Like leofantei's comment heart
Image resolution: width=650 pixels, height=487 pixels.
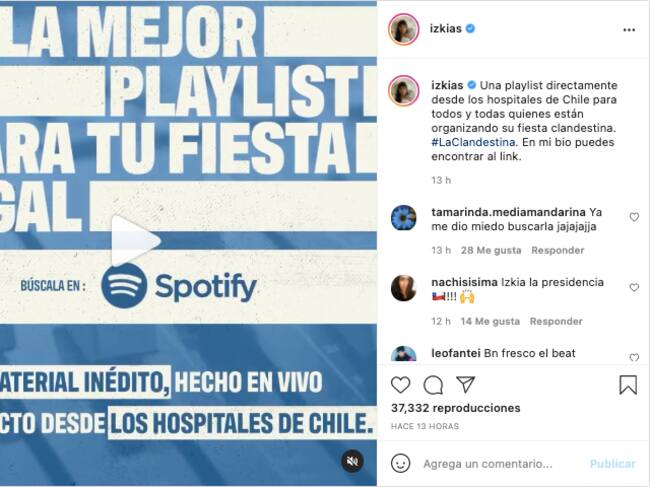(634, 357)
